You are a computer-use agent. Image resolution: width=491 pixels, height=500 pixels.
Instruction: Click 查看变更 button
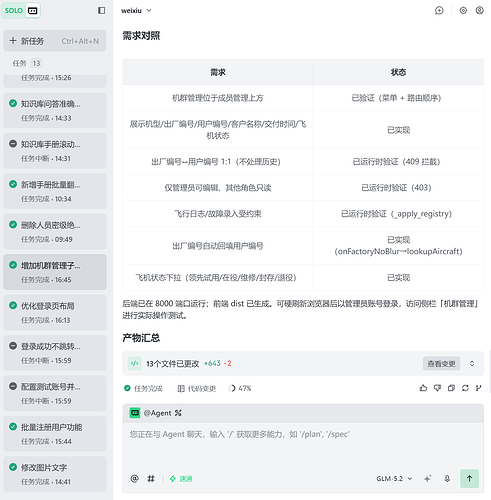(x=441, y=363)
